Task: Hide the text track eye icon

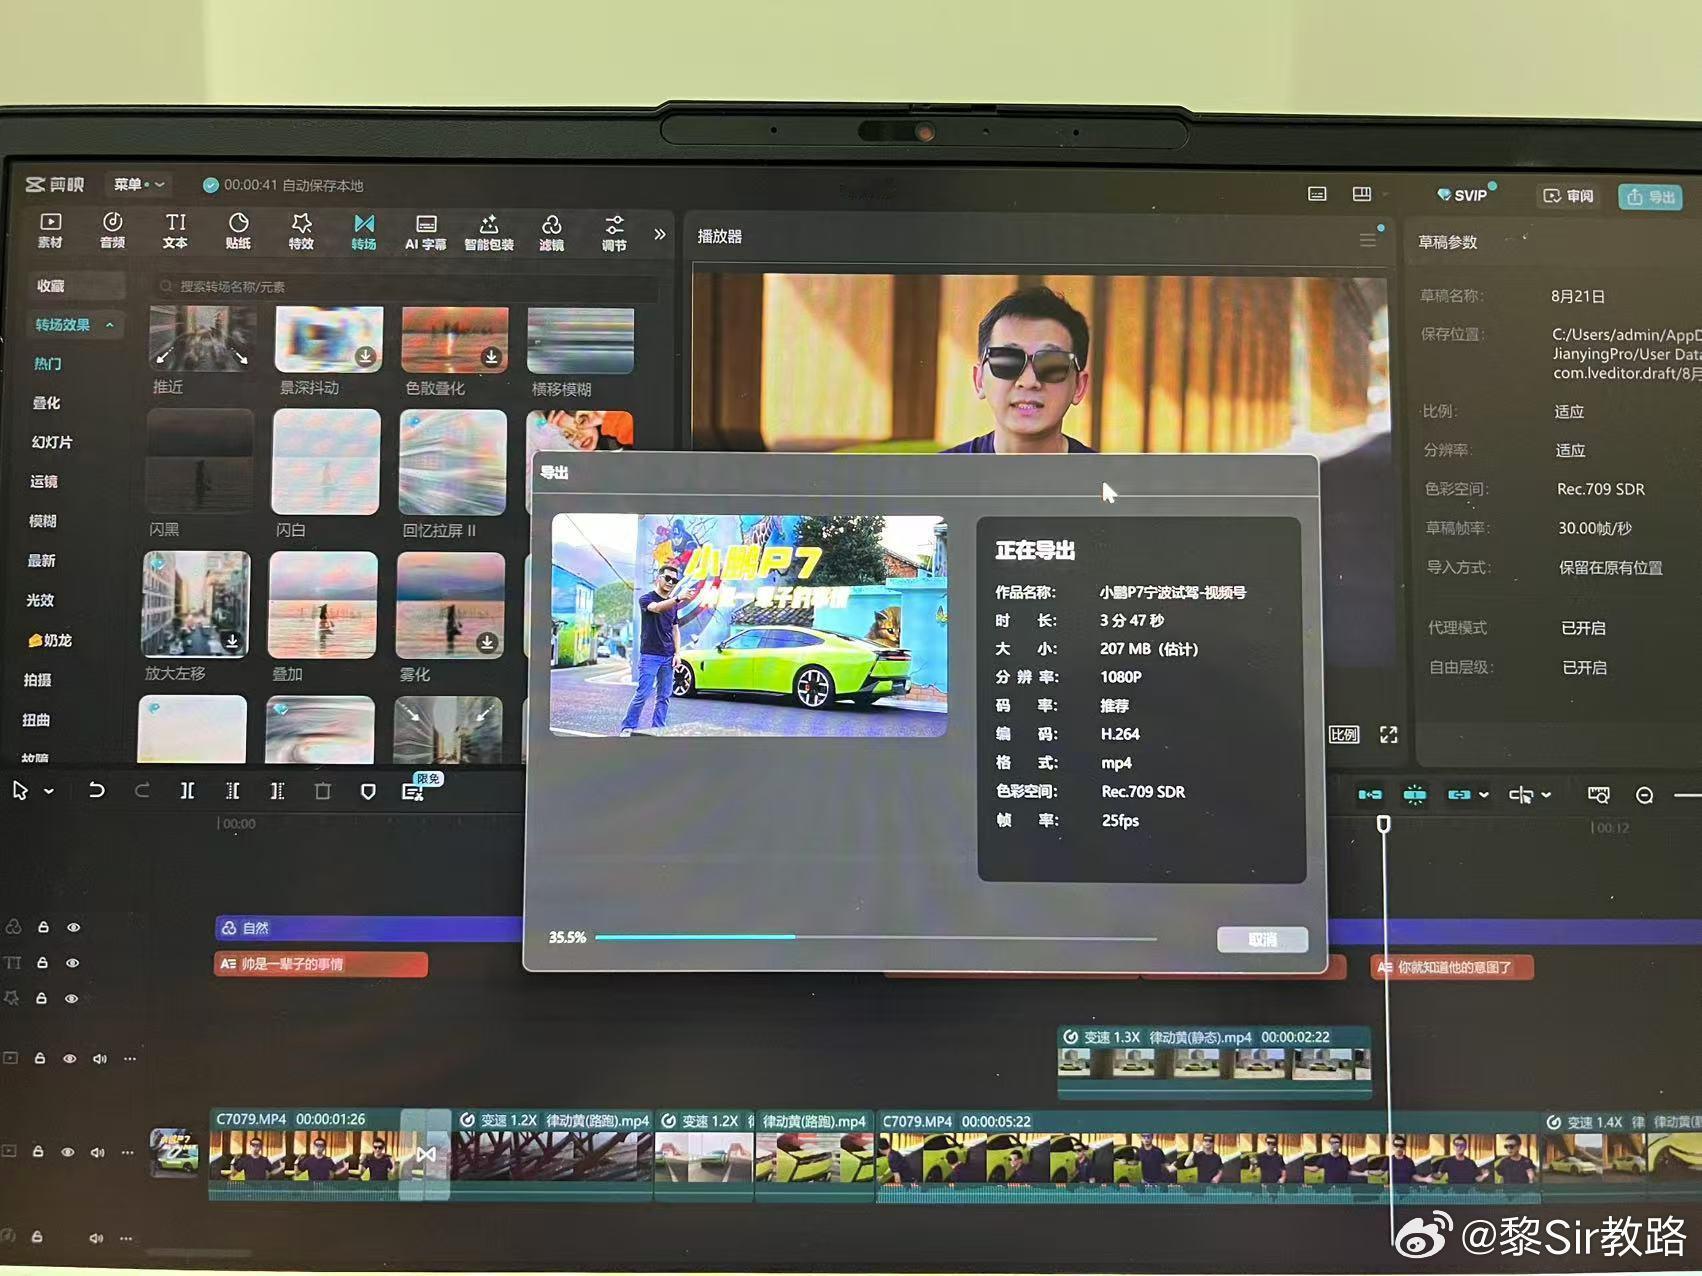Action: coord(72,963)
